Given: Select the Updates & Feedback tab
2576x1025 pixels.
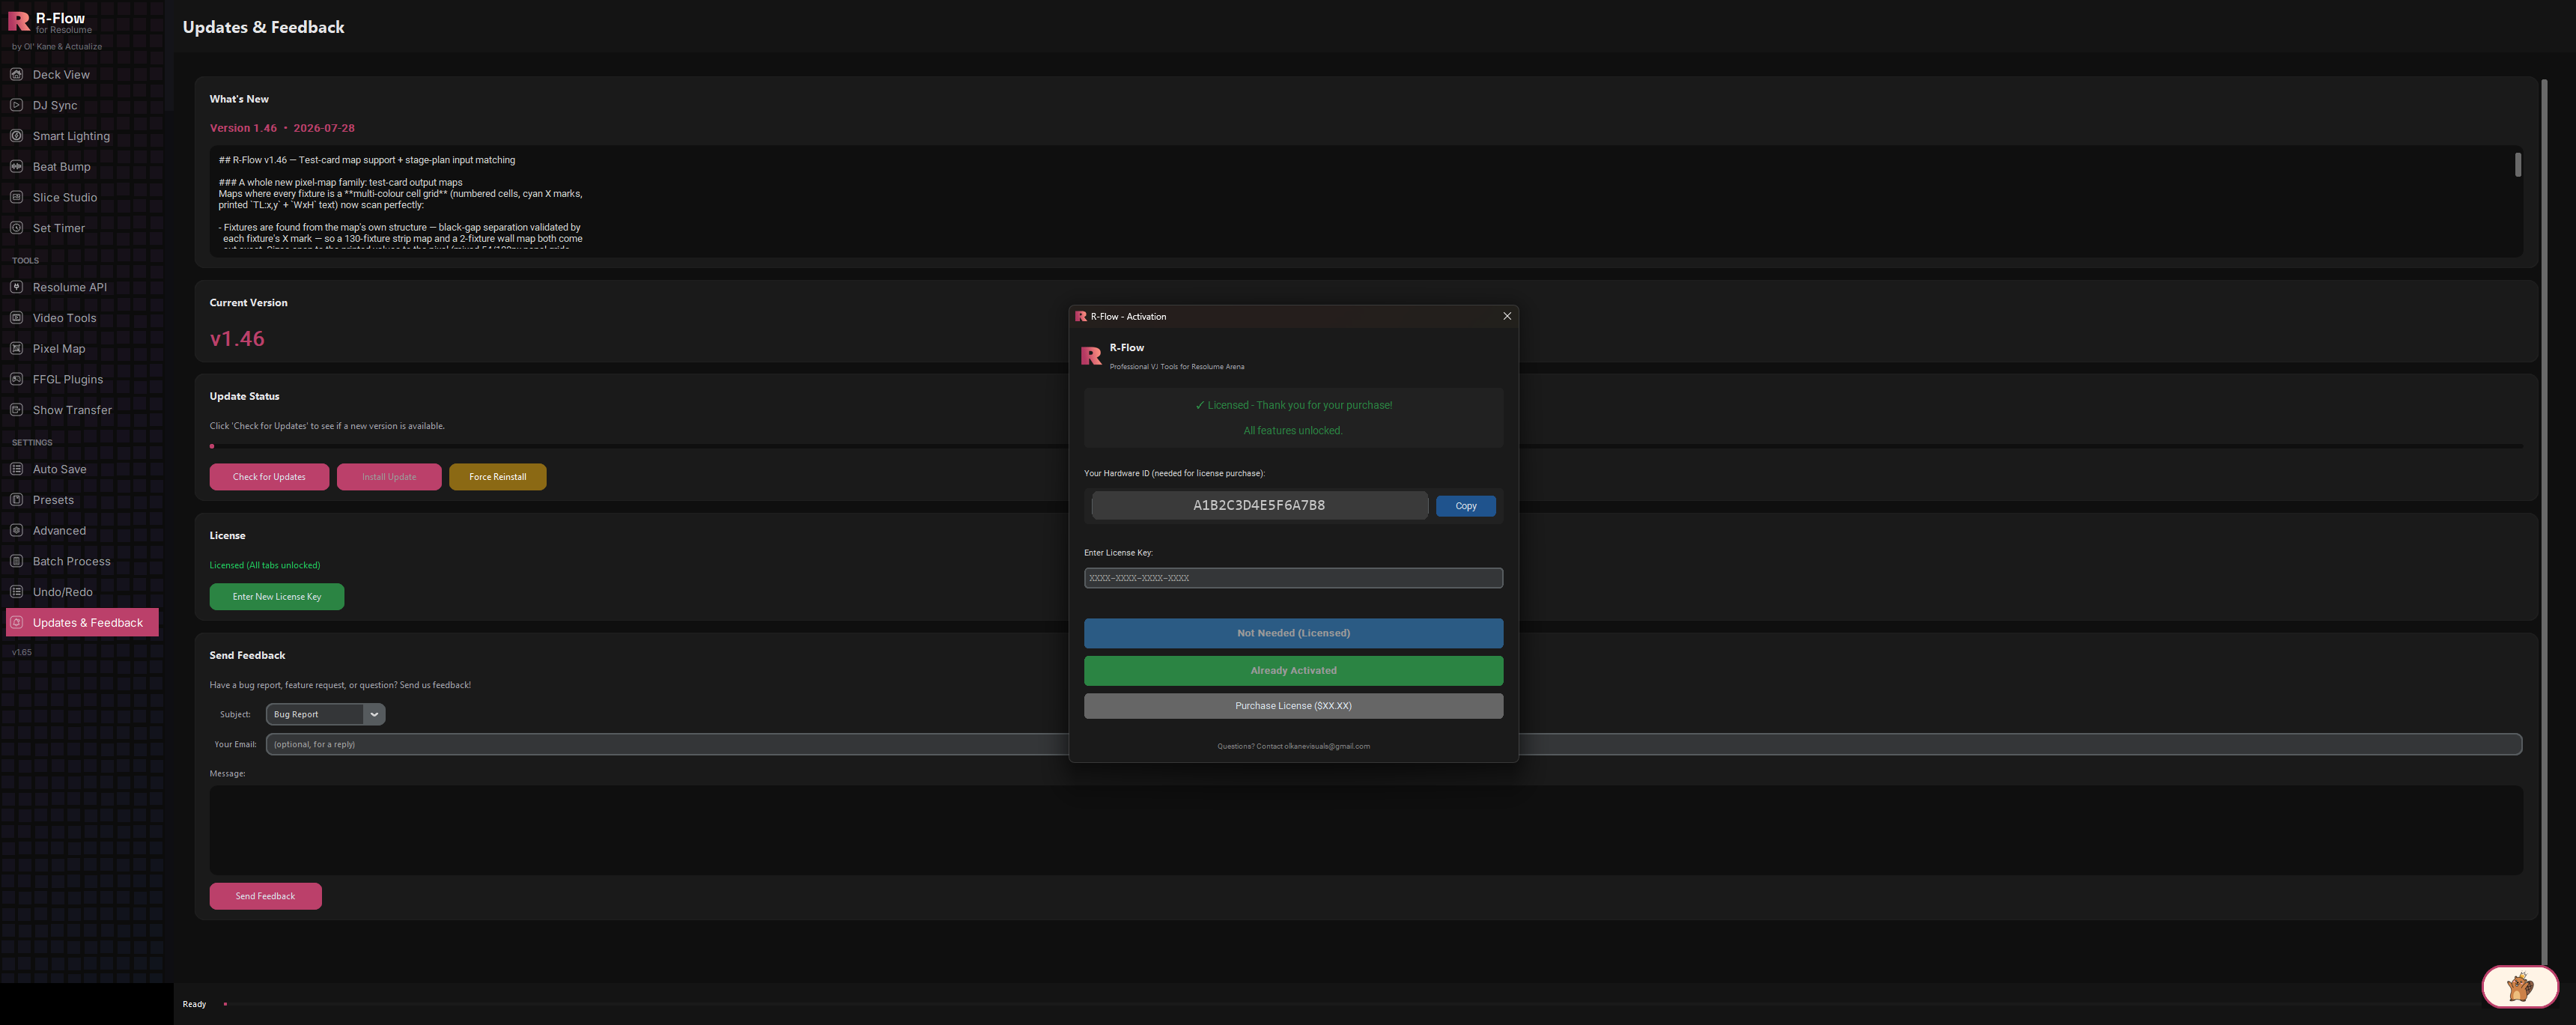Looking at the screenshot, I should click(82, 622).
